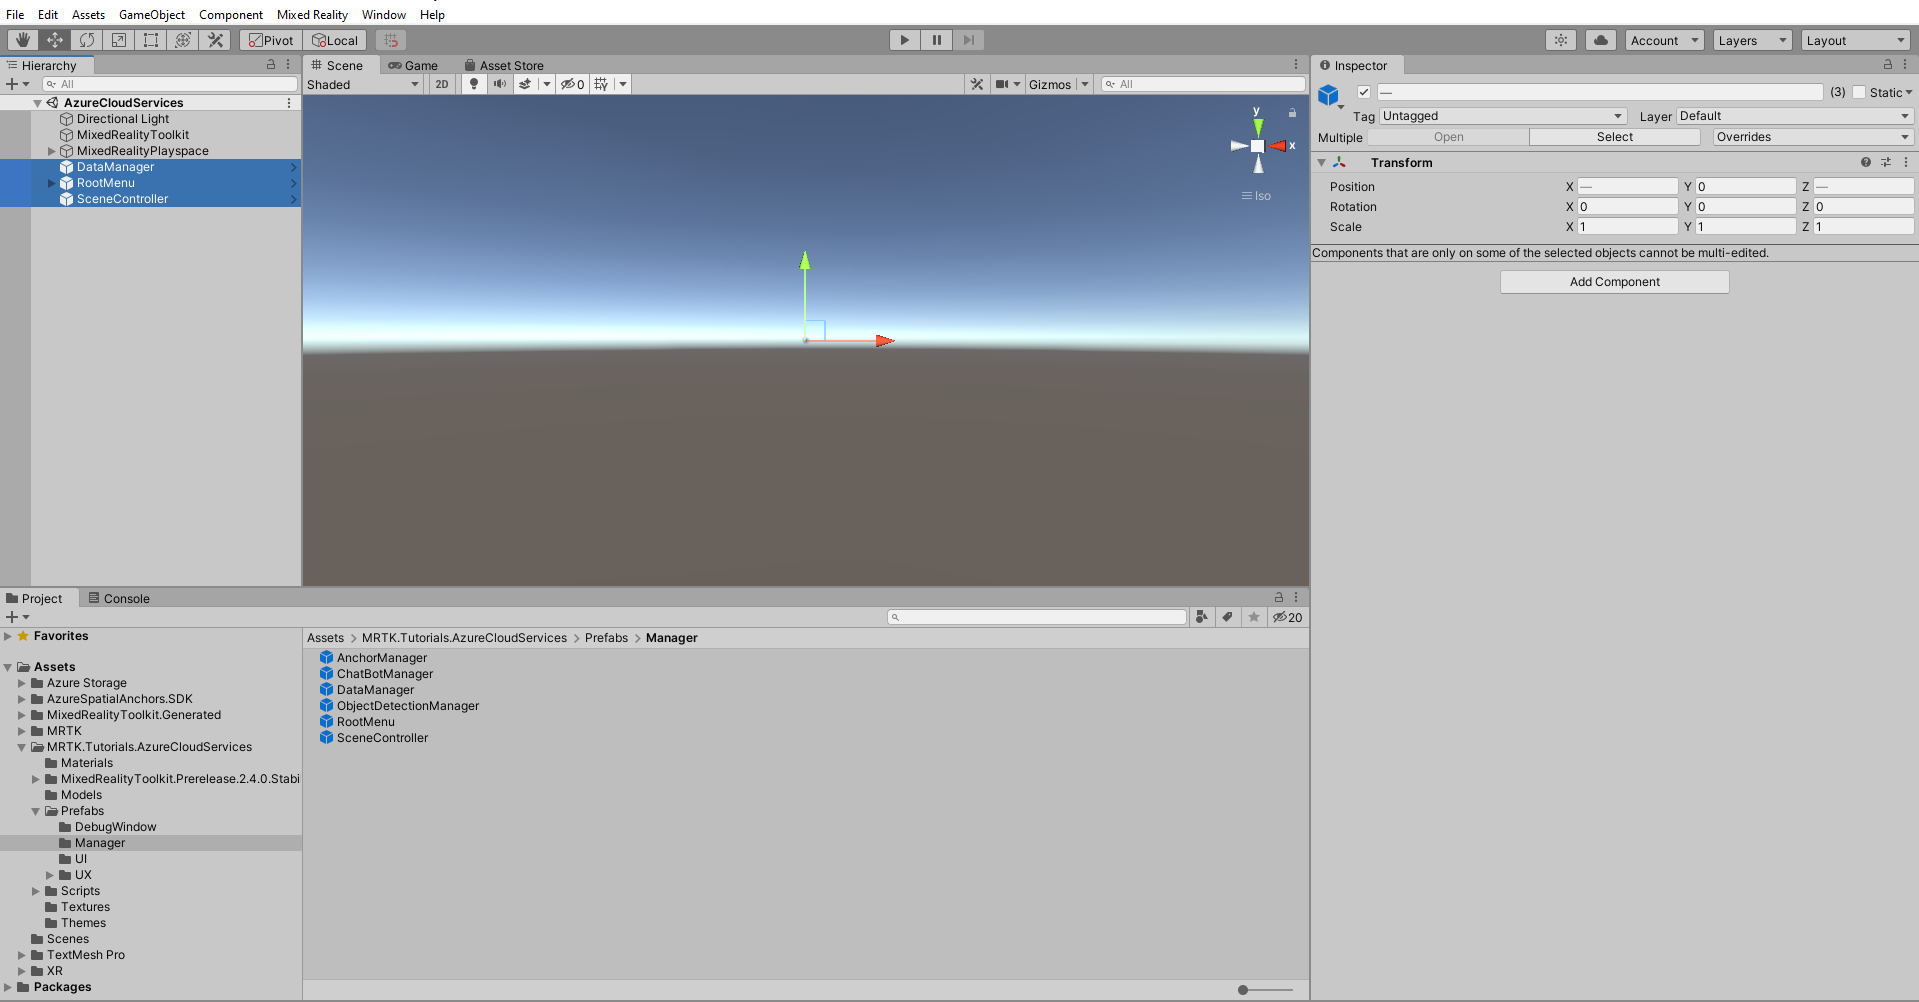This screenshot has height=1002, width=1919.
Task: Collapse the Transform component section
Action: point(1321,162)
